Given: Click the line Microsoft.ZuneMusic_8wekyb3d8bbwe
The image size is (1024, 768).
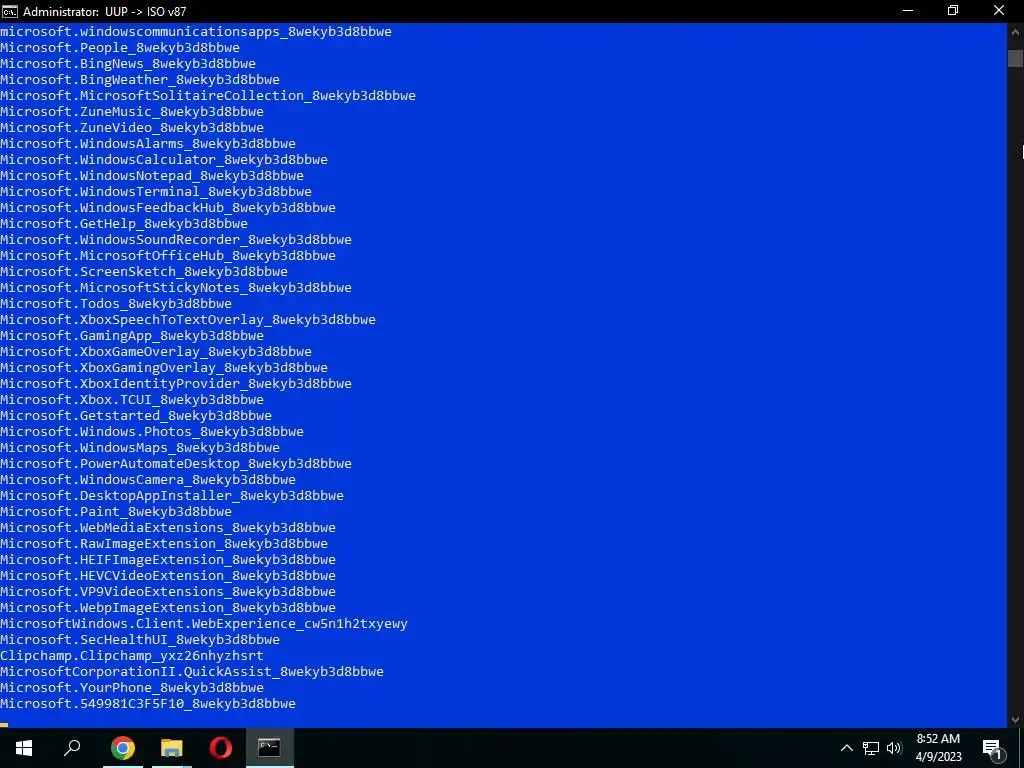Looking at the screenshot, I should click(132, 112).
